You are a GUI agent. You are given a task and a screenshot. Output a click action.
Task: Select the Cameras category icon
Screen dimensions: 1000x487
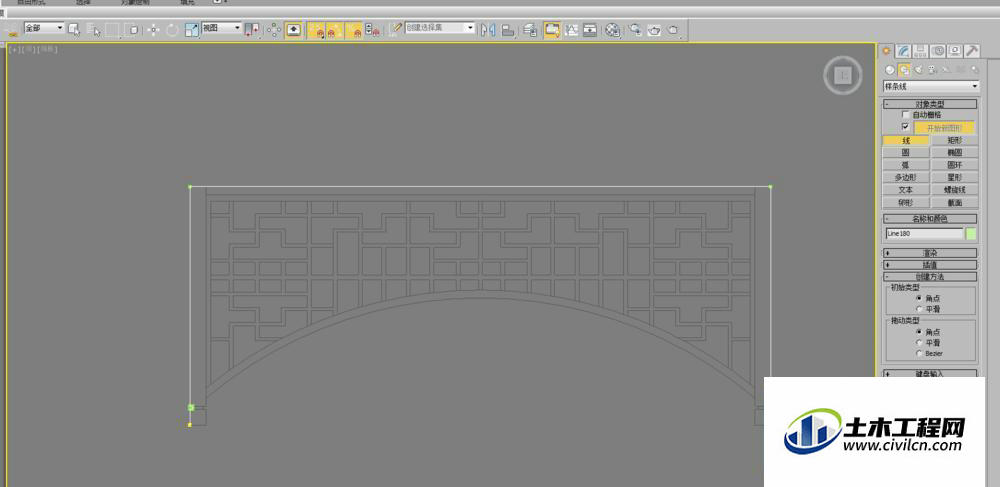click(932, 69)
